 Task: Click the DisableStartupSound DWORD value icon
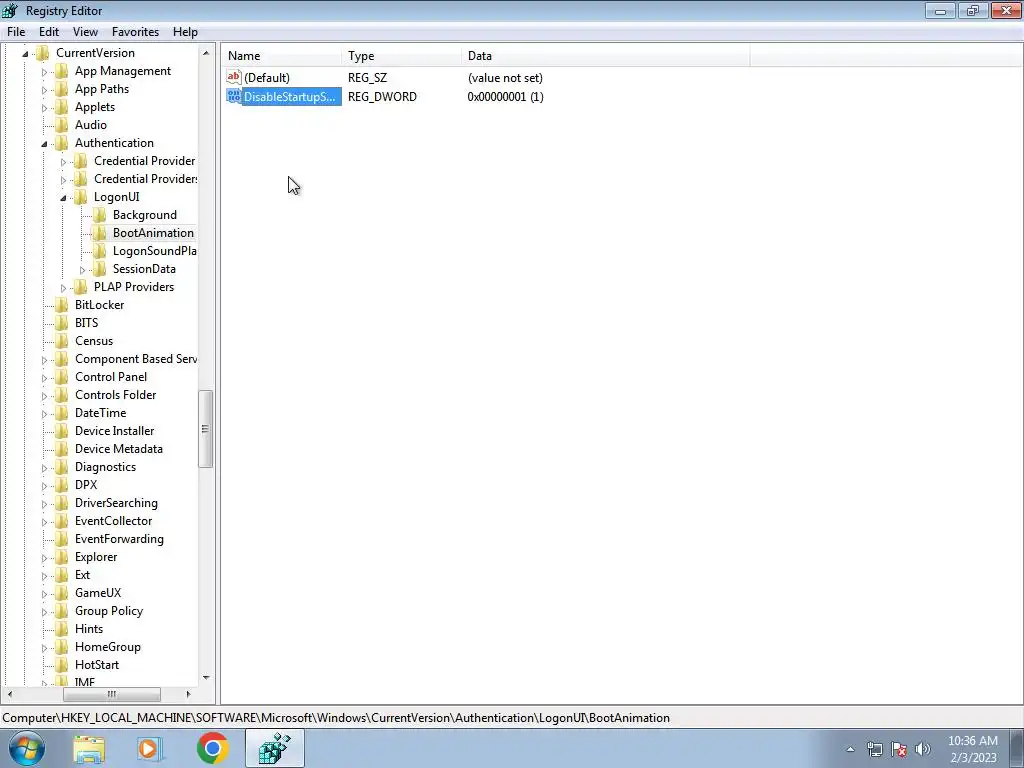234,96
